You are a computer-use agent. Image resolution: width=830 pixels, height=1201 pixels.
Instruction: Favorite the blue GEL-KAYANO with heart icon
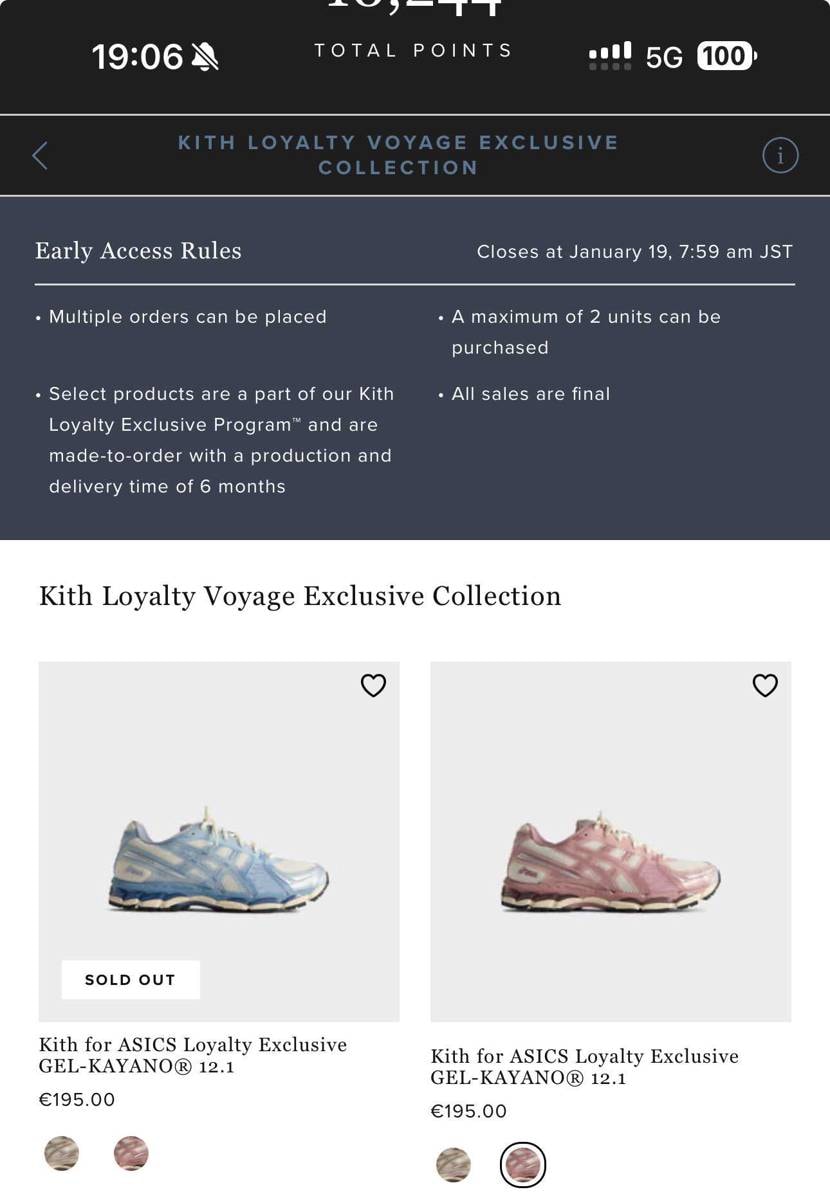coord(373,685)
